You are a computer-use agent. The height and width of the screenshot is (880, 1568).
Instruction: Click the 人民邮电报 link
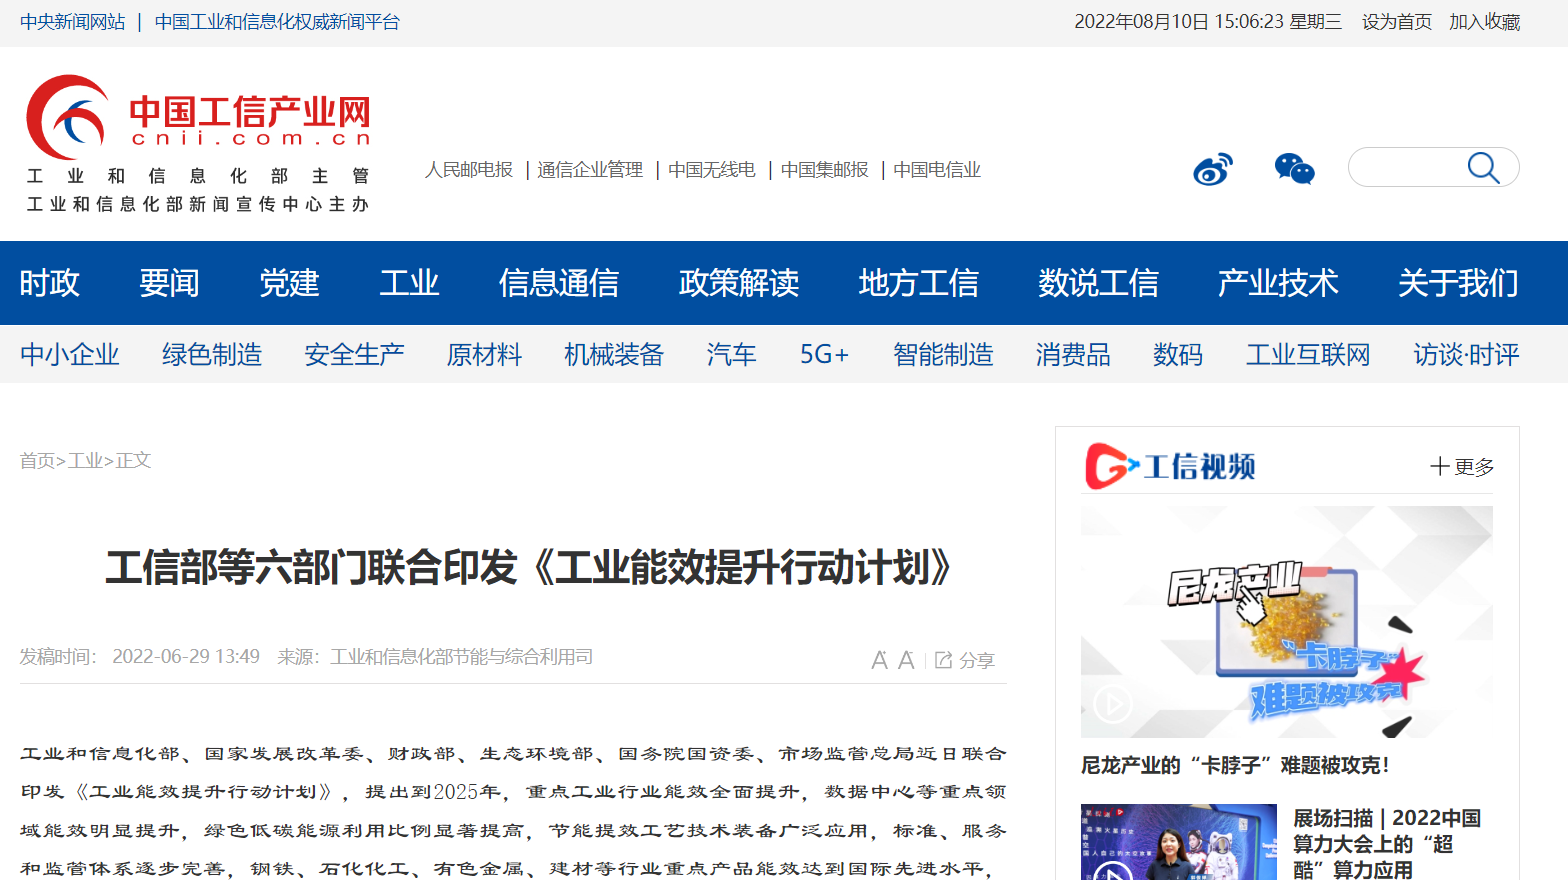pos(468,170)
